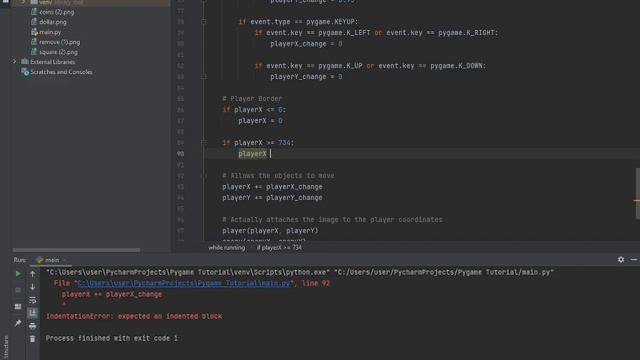Click the line containing pygame.K_LEFT
Image resolution: width=640 pixels, height=360 pixels.
click(x=376, y=33)
